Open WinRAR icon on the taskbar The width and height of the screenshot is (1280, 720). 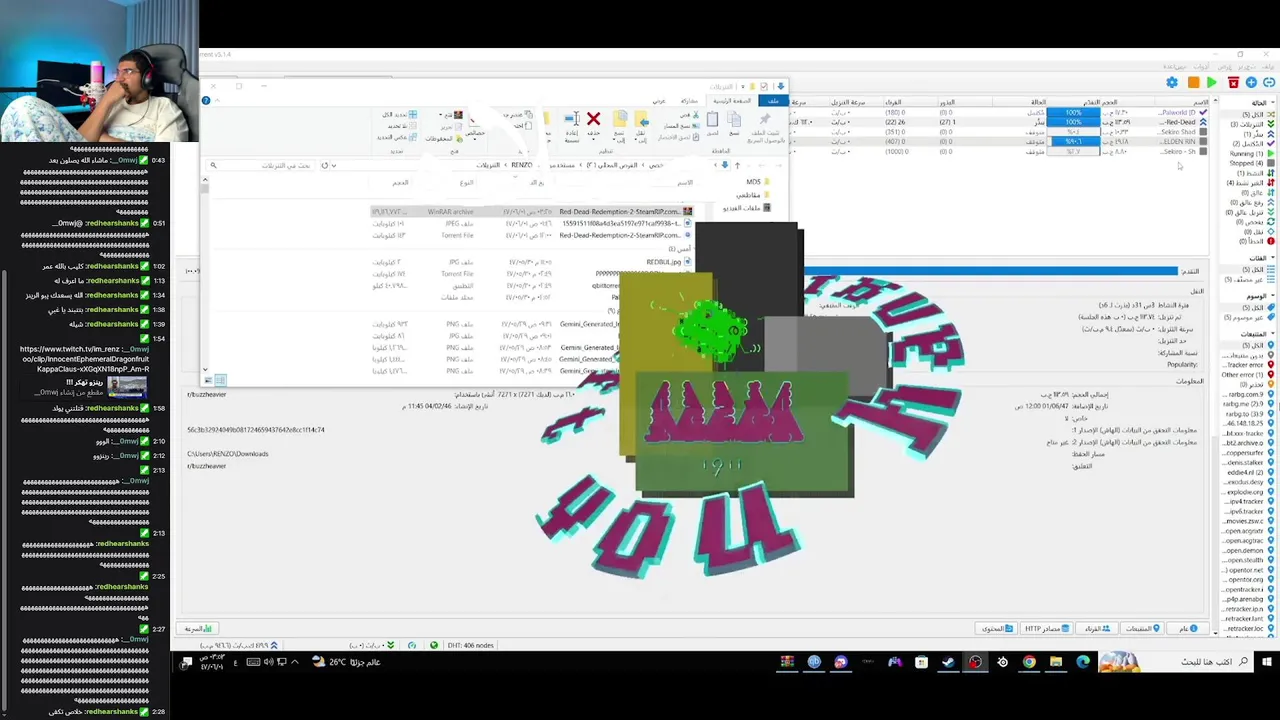(787, 662)
